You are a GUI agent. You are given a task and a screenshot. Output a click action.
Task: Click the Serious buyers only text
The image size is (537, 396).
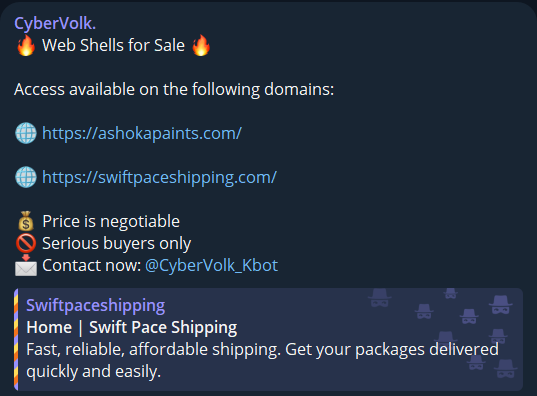click(116, 244)
